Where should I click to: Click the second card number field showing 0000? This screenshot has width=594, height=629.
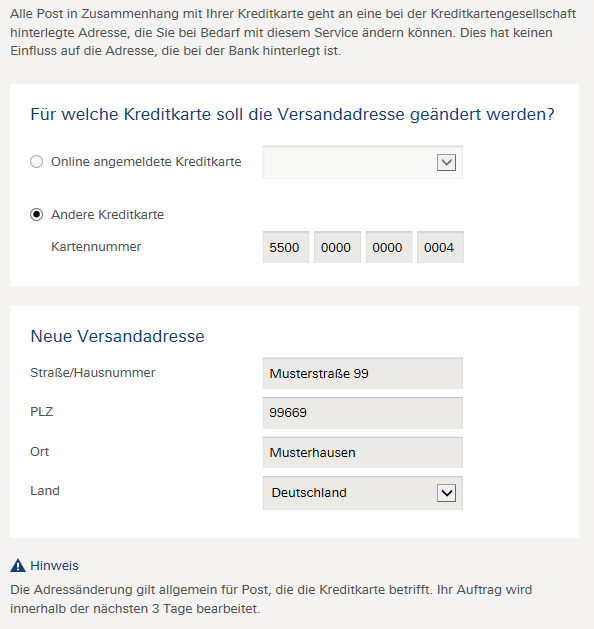pos(337,247)
